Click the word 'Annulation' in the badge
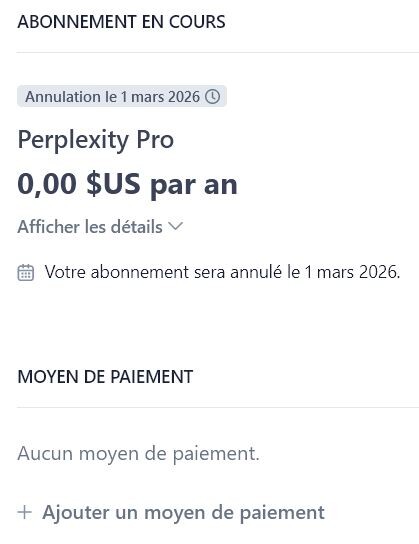This screenshot has height=544, width=419. (x=63, y=96)
